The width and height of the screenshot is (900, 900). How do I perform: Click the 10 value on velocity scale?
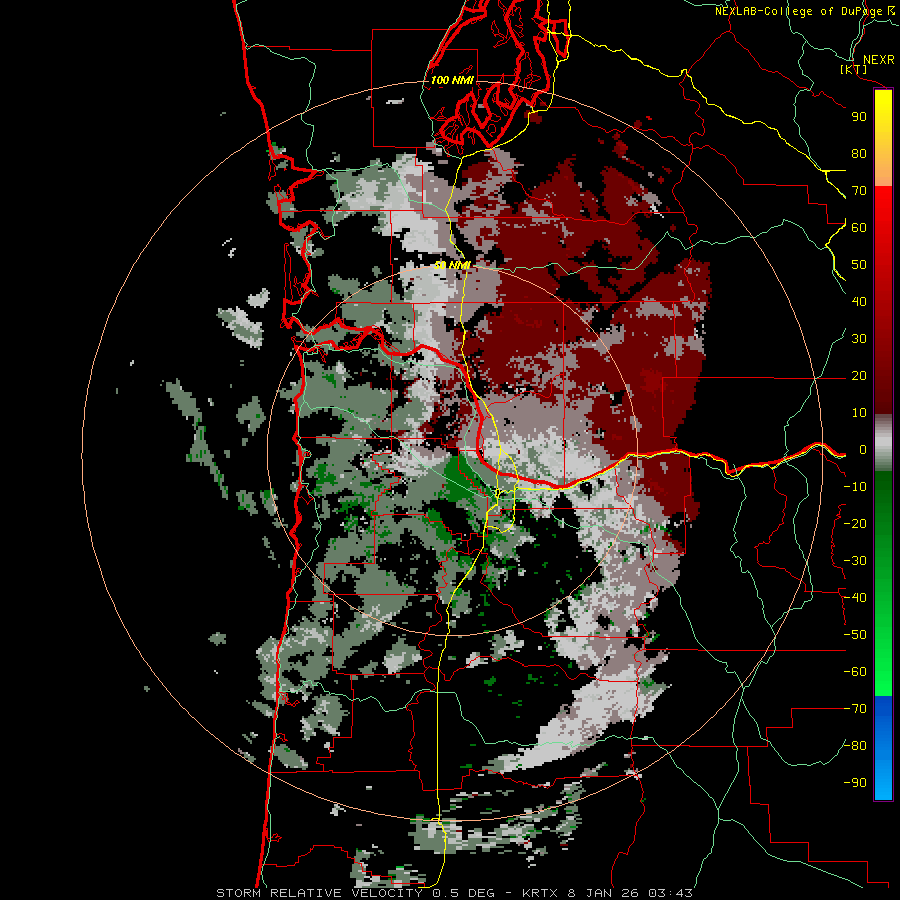859,413
